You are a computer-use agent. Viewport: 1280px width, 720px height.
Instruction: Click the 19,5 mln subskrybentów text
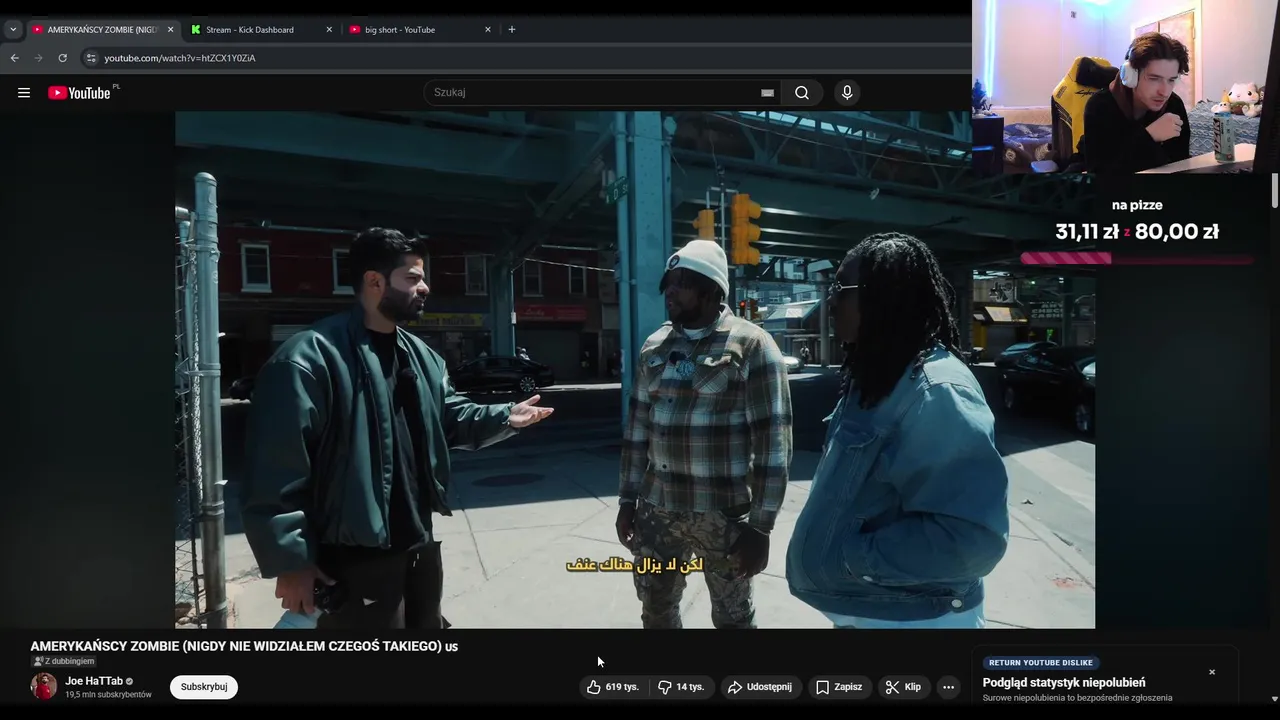(x=108, y=695)
